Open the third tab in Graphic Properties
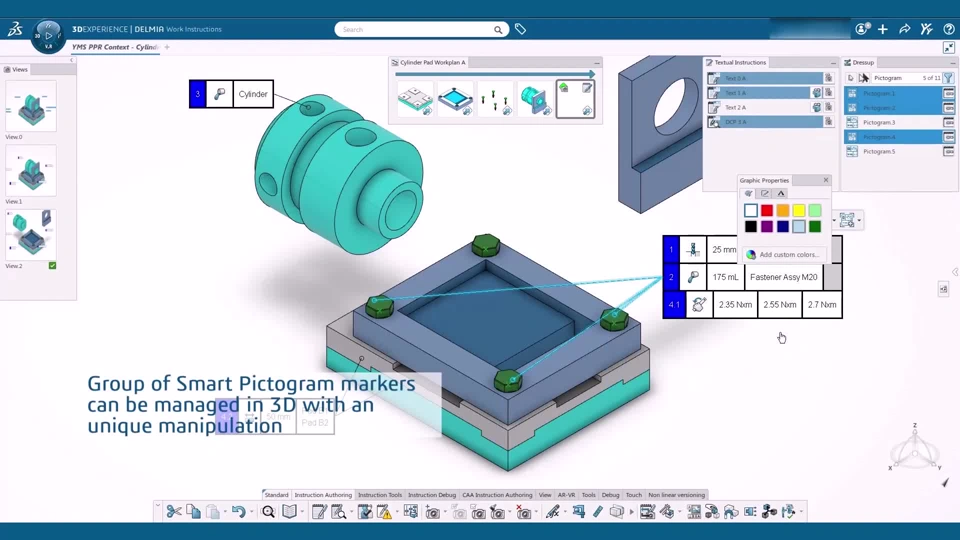Image resolution: width=960 pixels, height=540 pixels. [781, 193]
